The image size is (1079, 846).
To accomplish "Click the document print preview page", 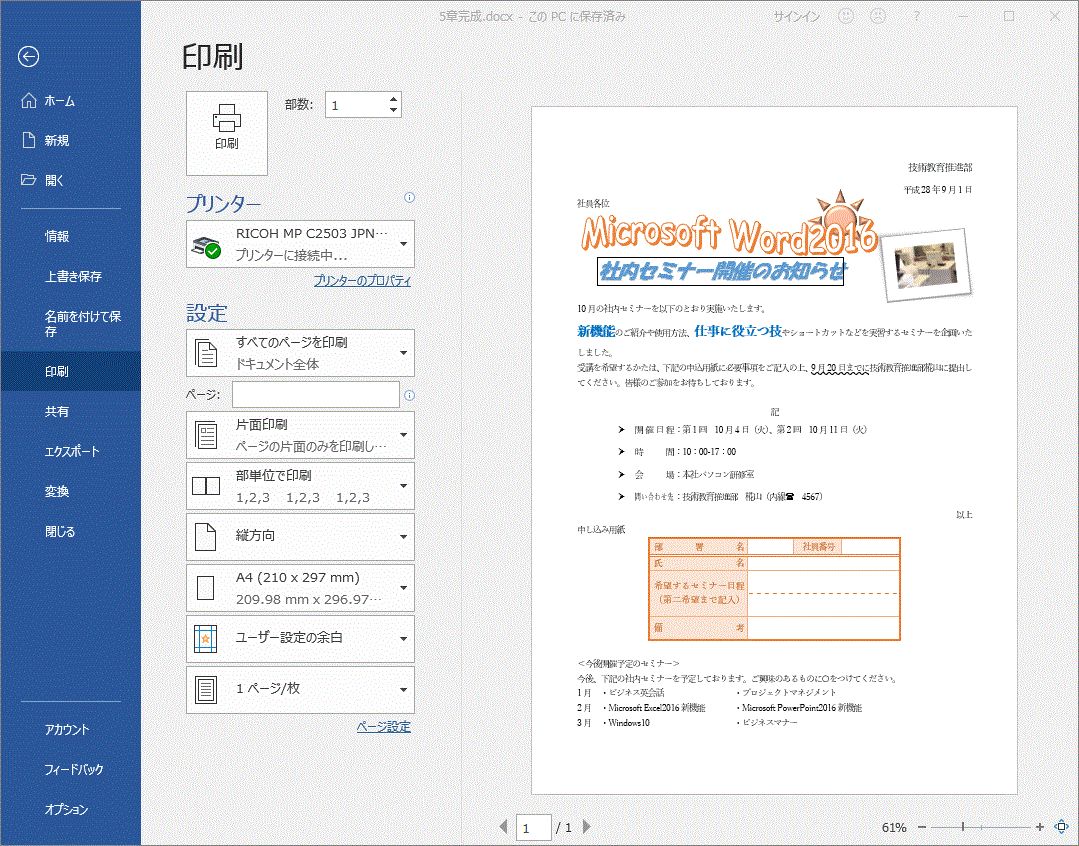I will pyautogui.click(x=774, y=450).
